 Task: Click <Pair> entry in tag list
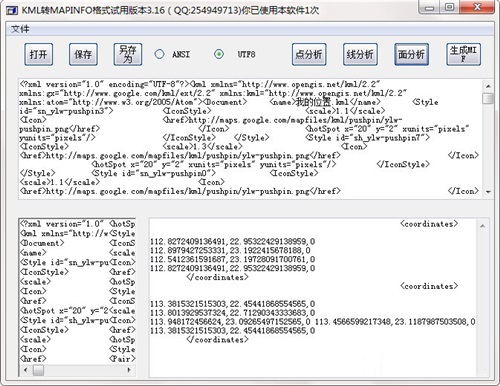point(122,359)
